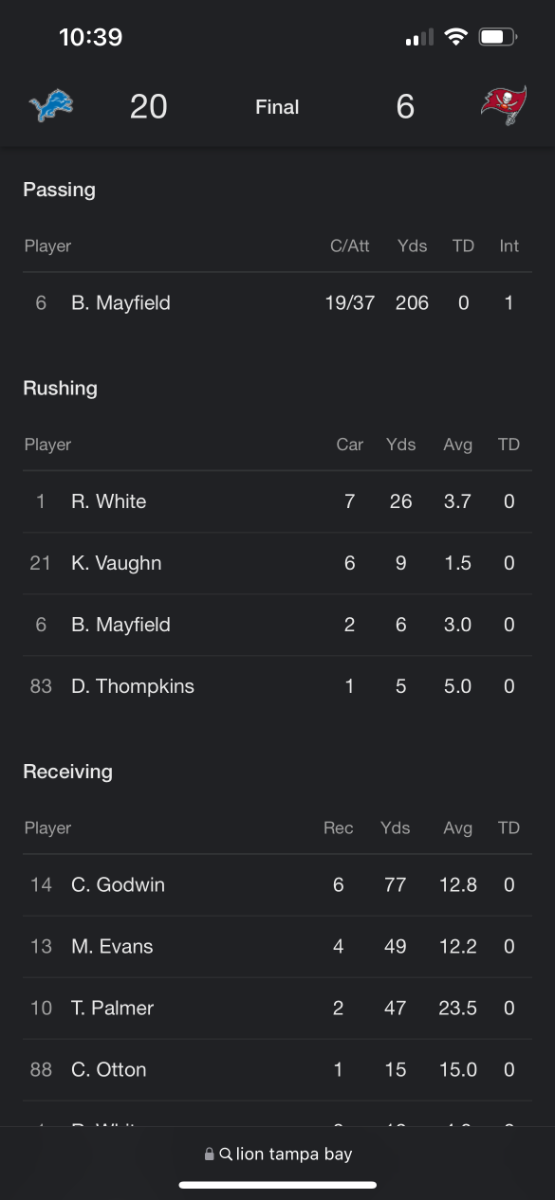This screenshot has width=555, height=1200.
Task: Open M. Evans receiving stats
Action: tap(277, 946)
